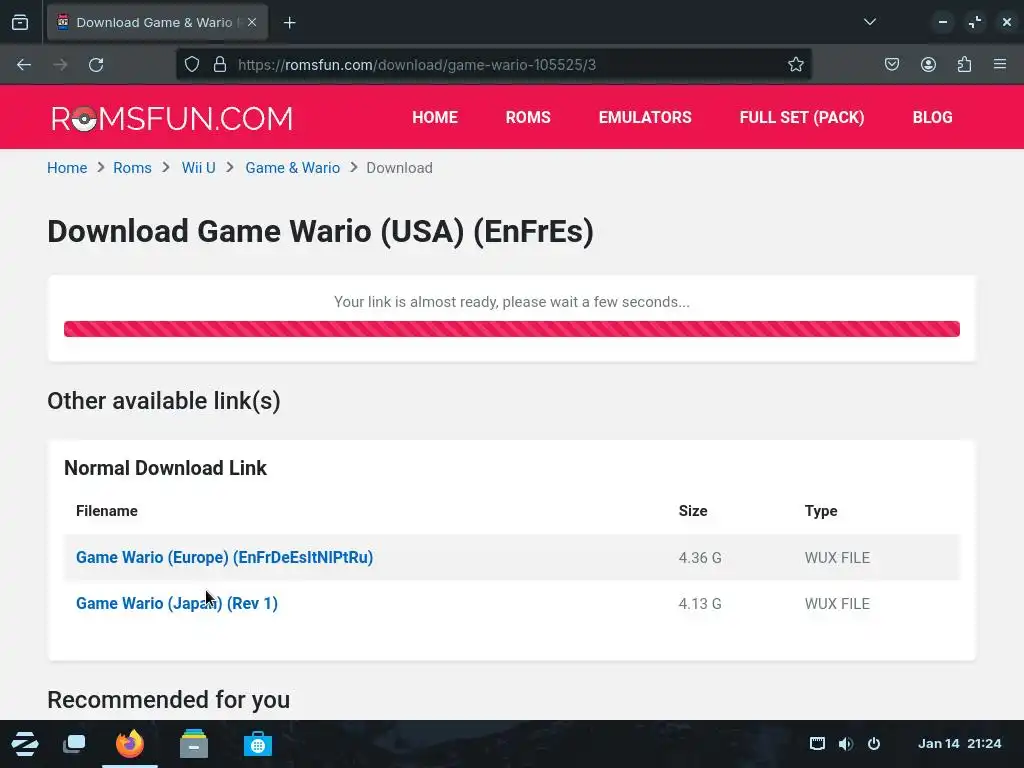Image resolution: width=1024 pixels, height=768 pixels.
Task: Select WUX FILE type in Europe row
Action: (837, 558)
